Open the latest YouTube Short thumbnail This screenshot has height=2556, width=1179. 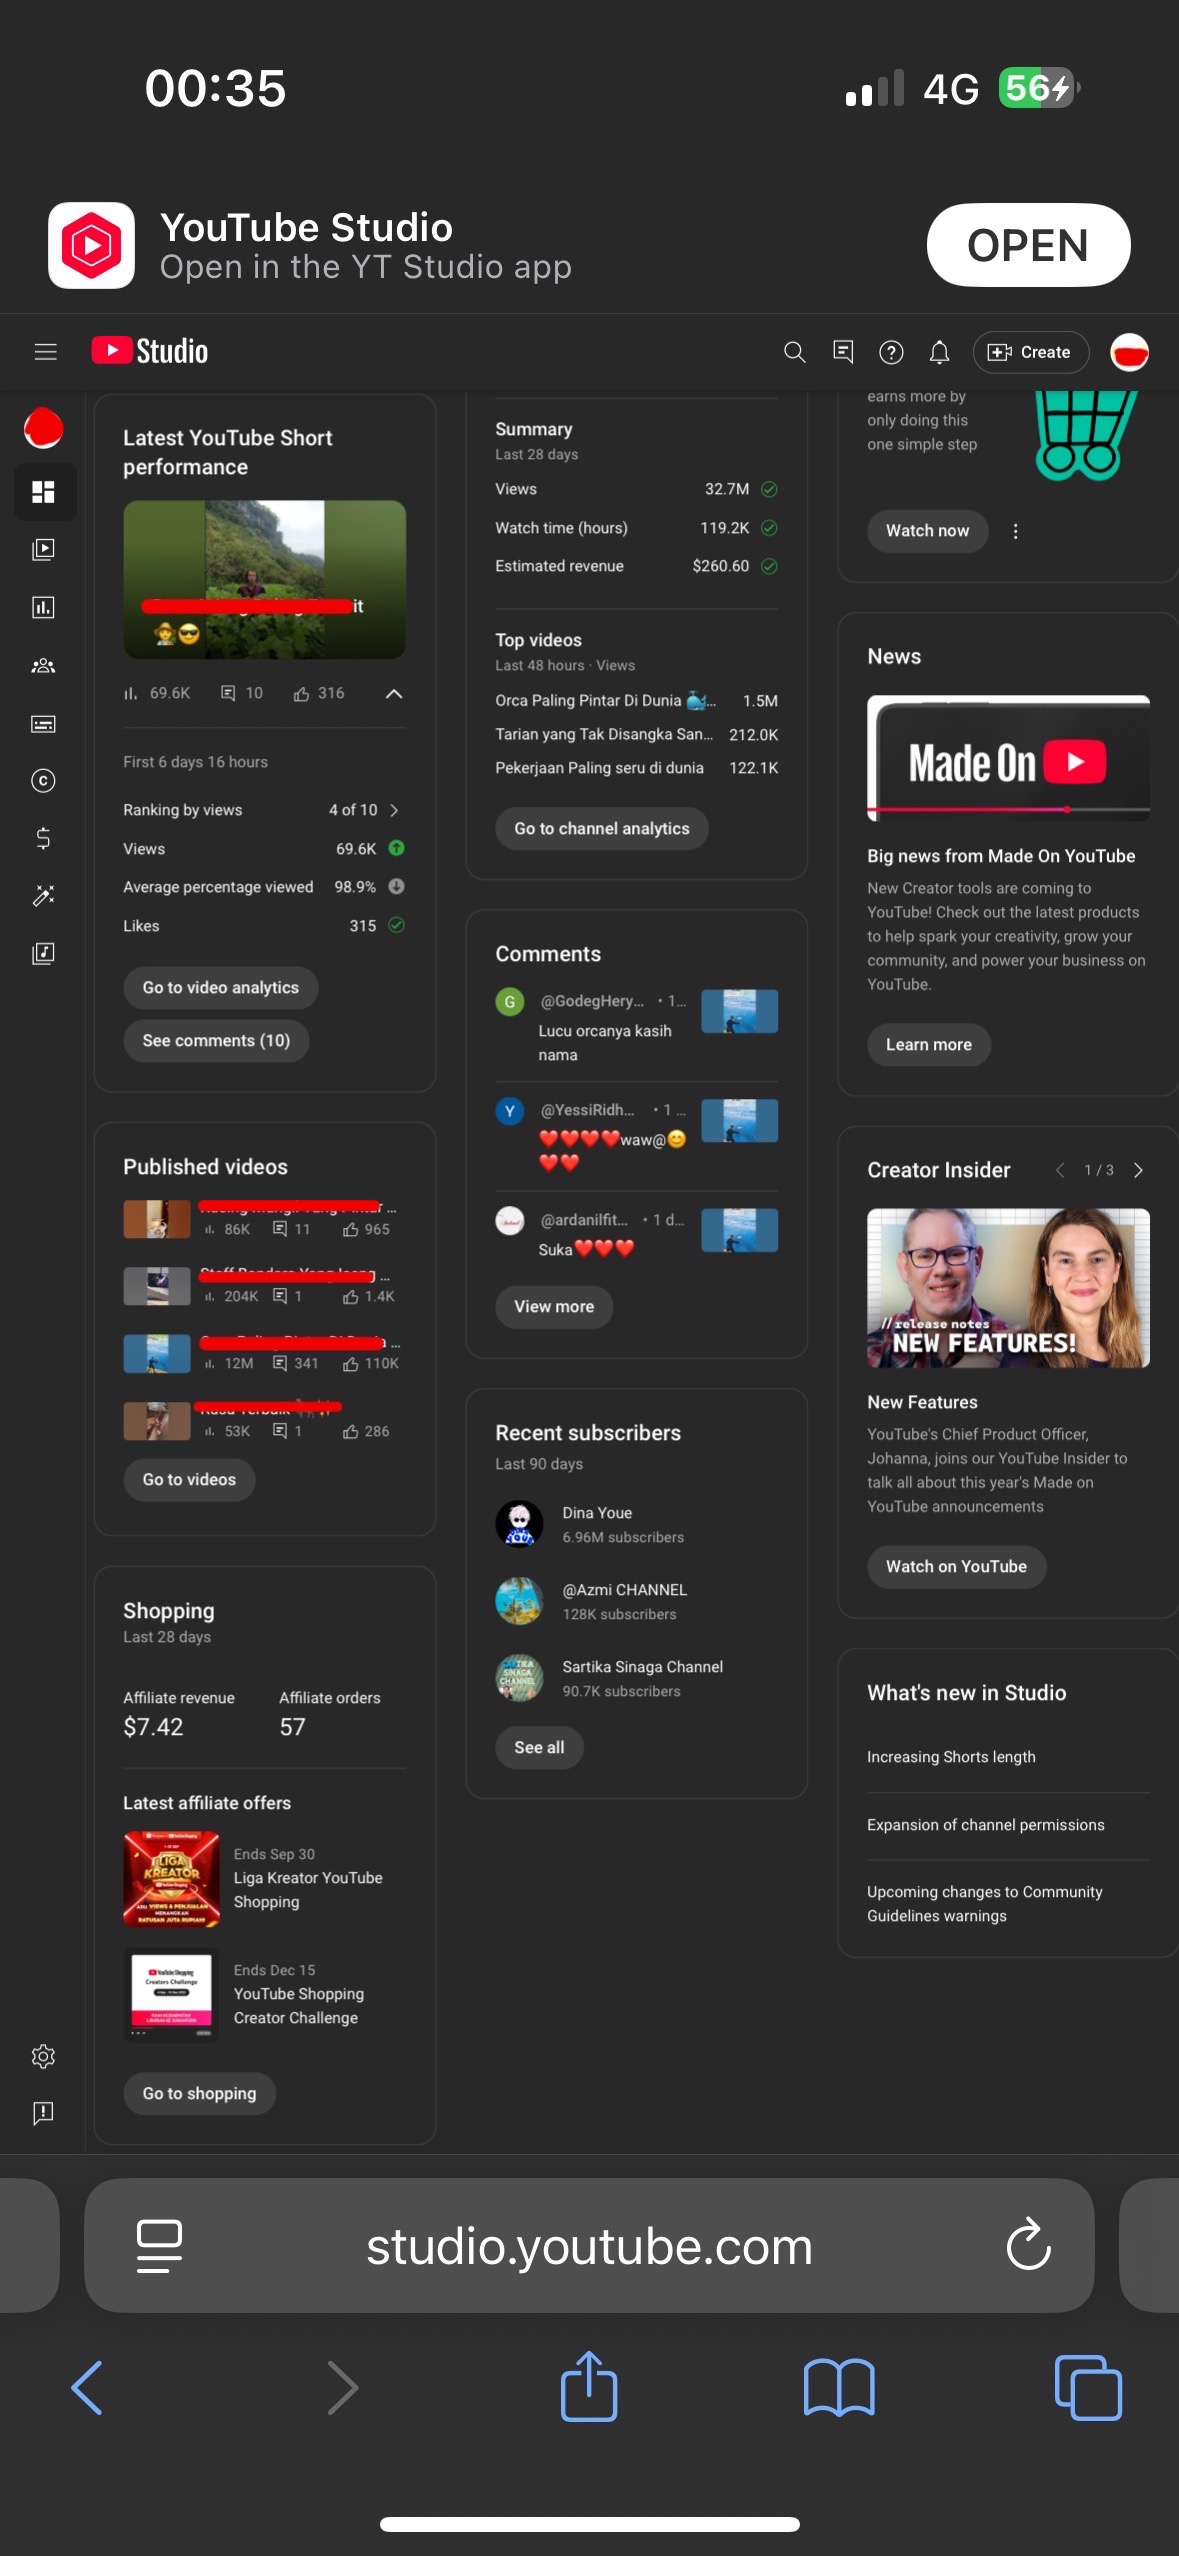pyautogui.click(x=264, y=580)
